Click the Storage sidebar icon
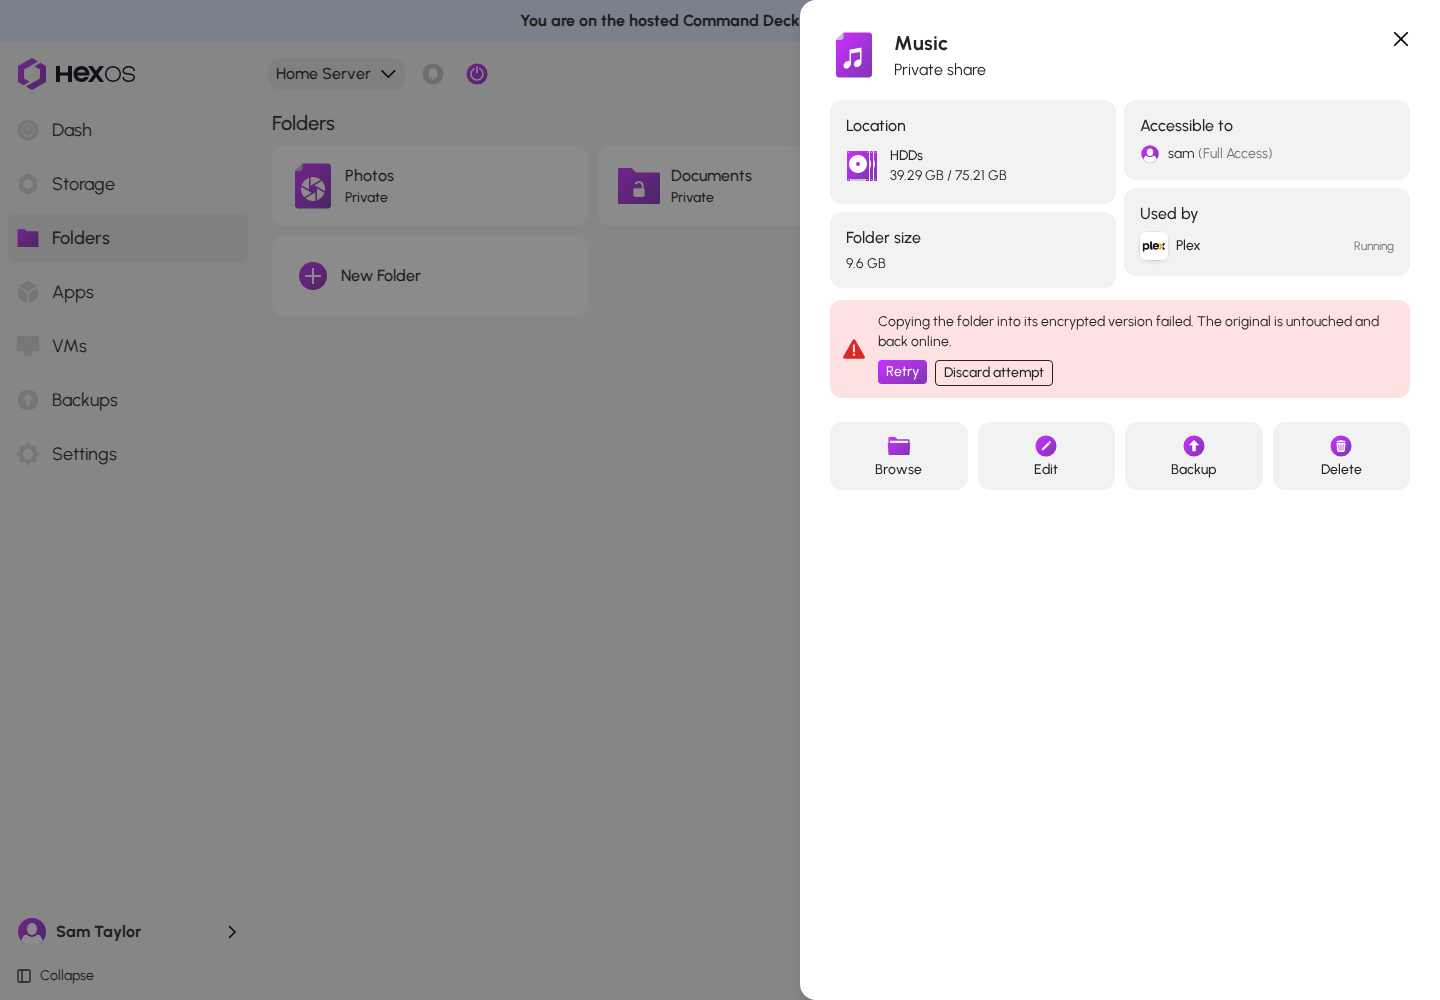 (x=28, y=184)
